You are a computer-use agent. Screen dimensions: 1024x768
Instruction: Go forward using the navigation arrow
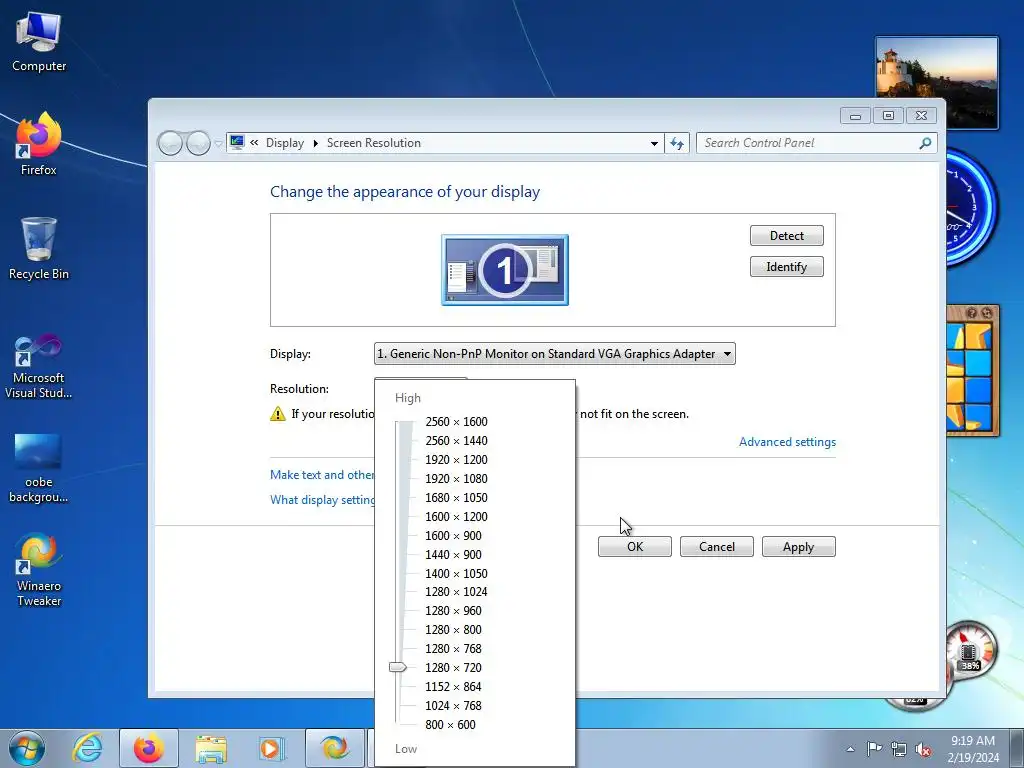tap(198, 143)
